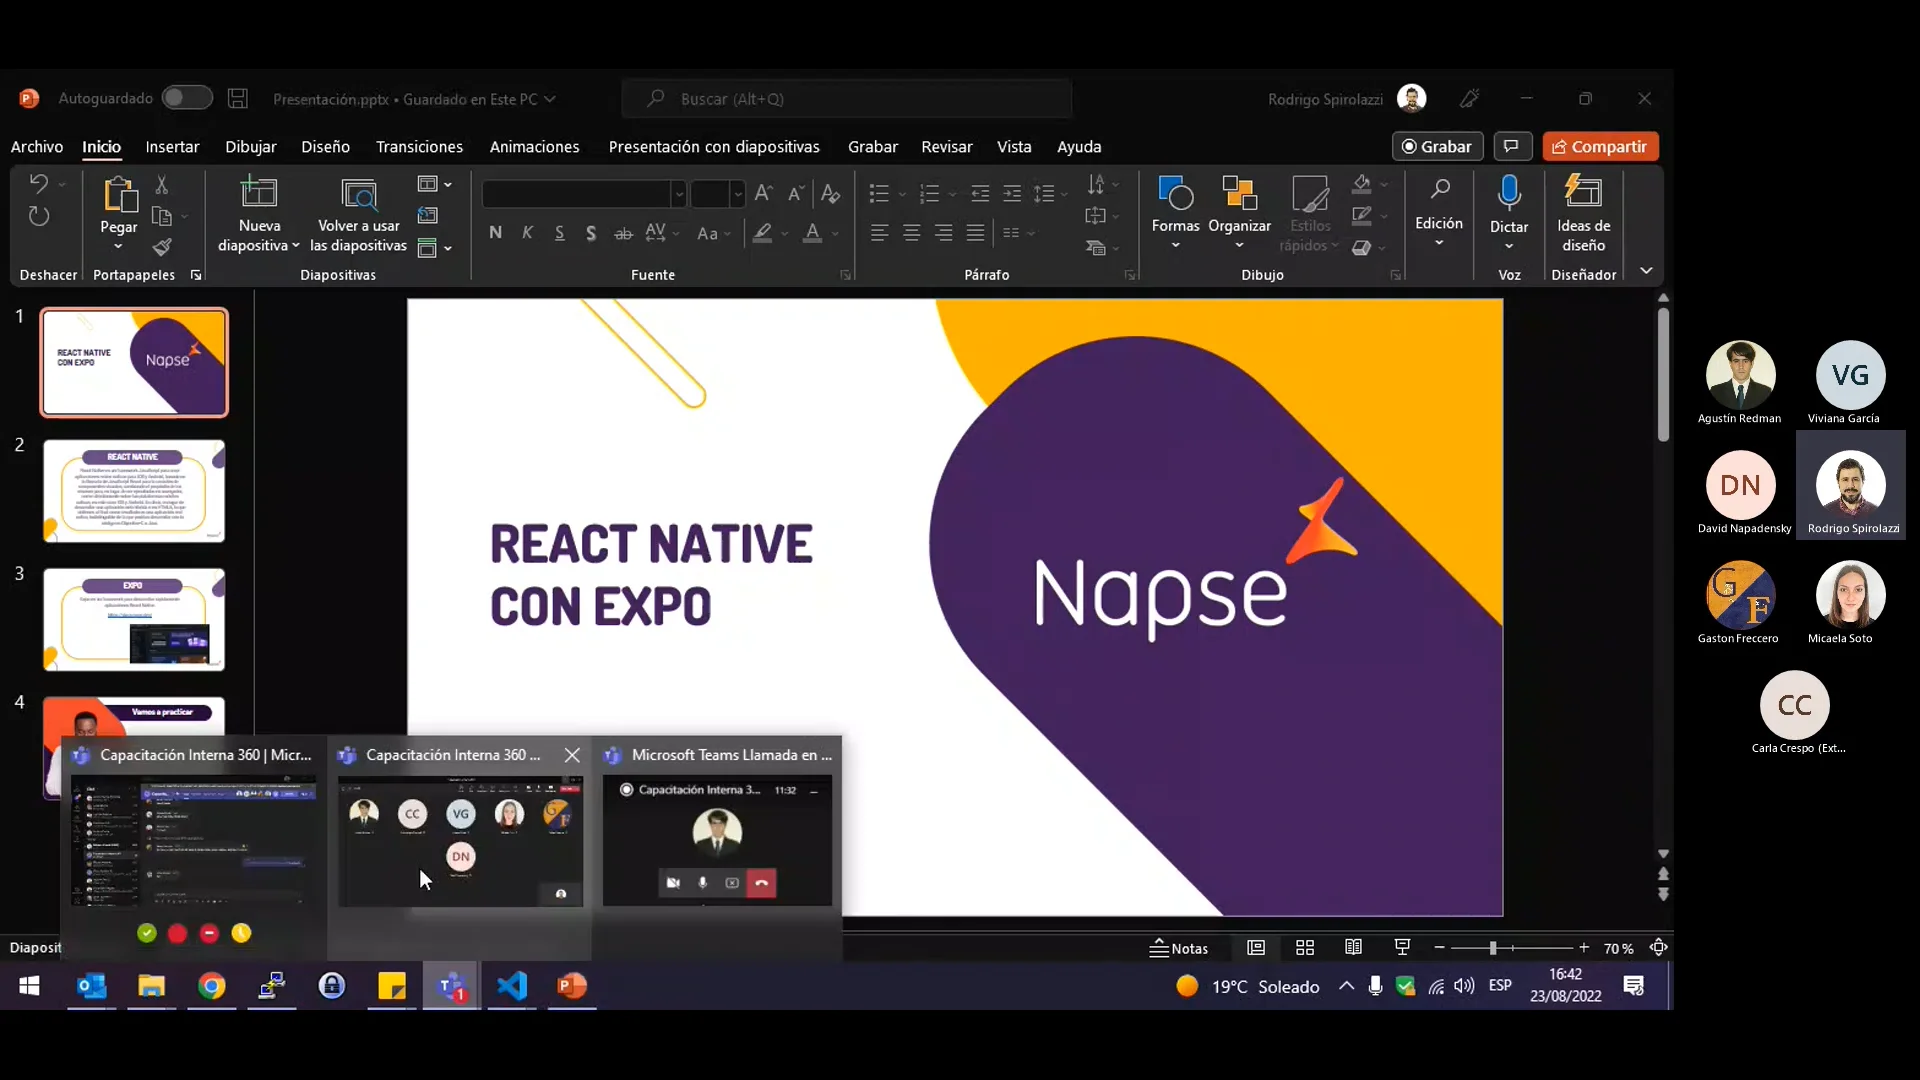Image resolution: width=1920 pixels, height=1080 pixels.
Task: Open the font name dropdown
Action: click(678, 194)
